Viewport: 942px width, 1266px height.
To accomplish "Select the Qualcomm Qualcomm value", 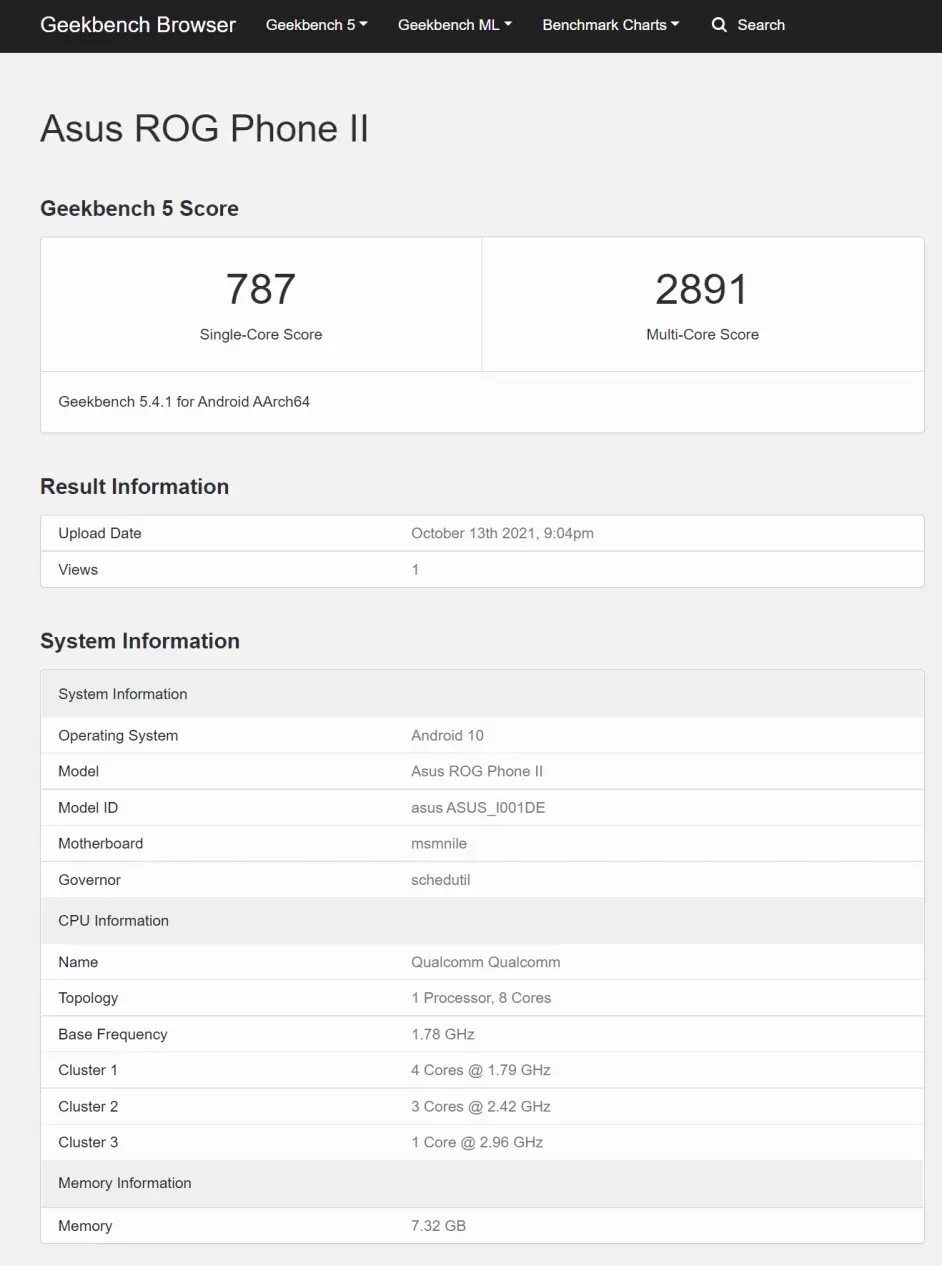I will point(486,962).
